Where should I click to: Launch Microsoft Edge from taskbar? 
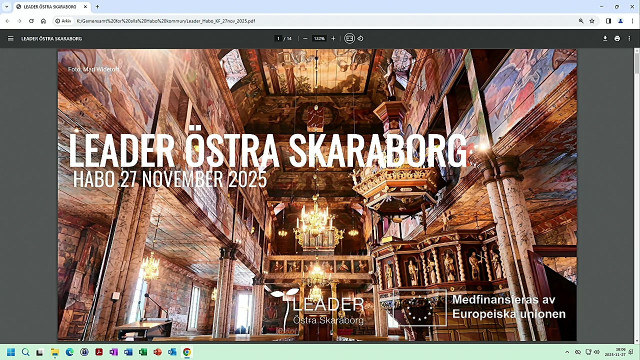(69, 352)
